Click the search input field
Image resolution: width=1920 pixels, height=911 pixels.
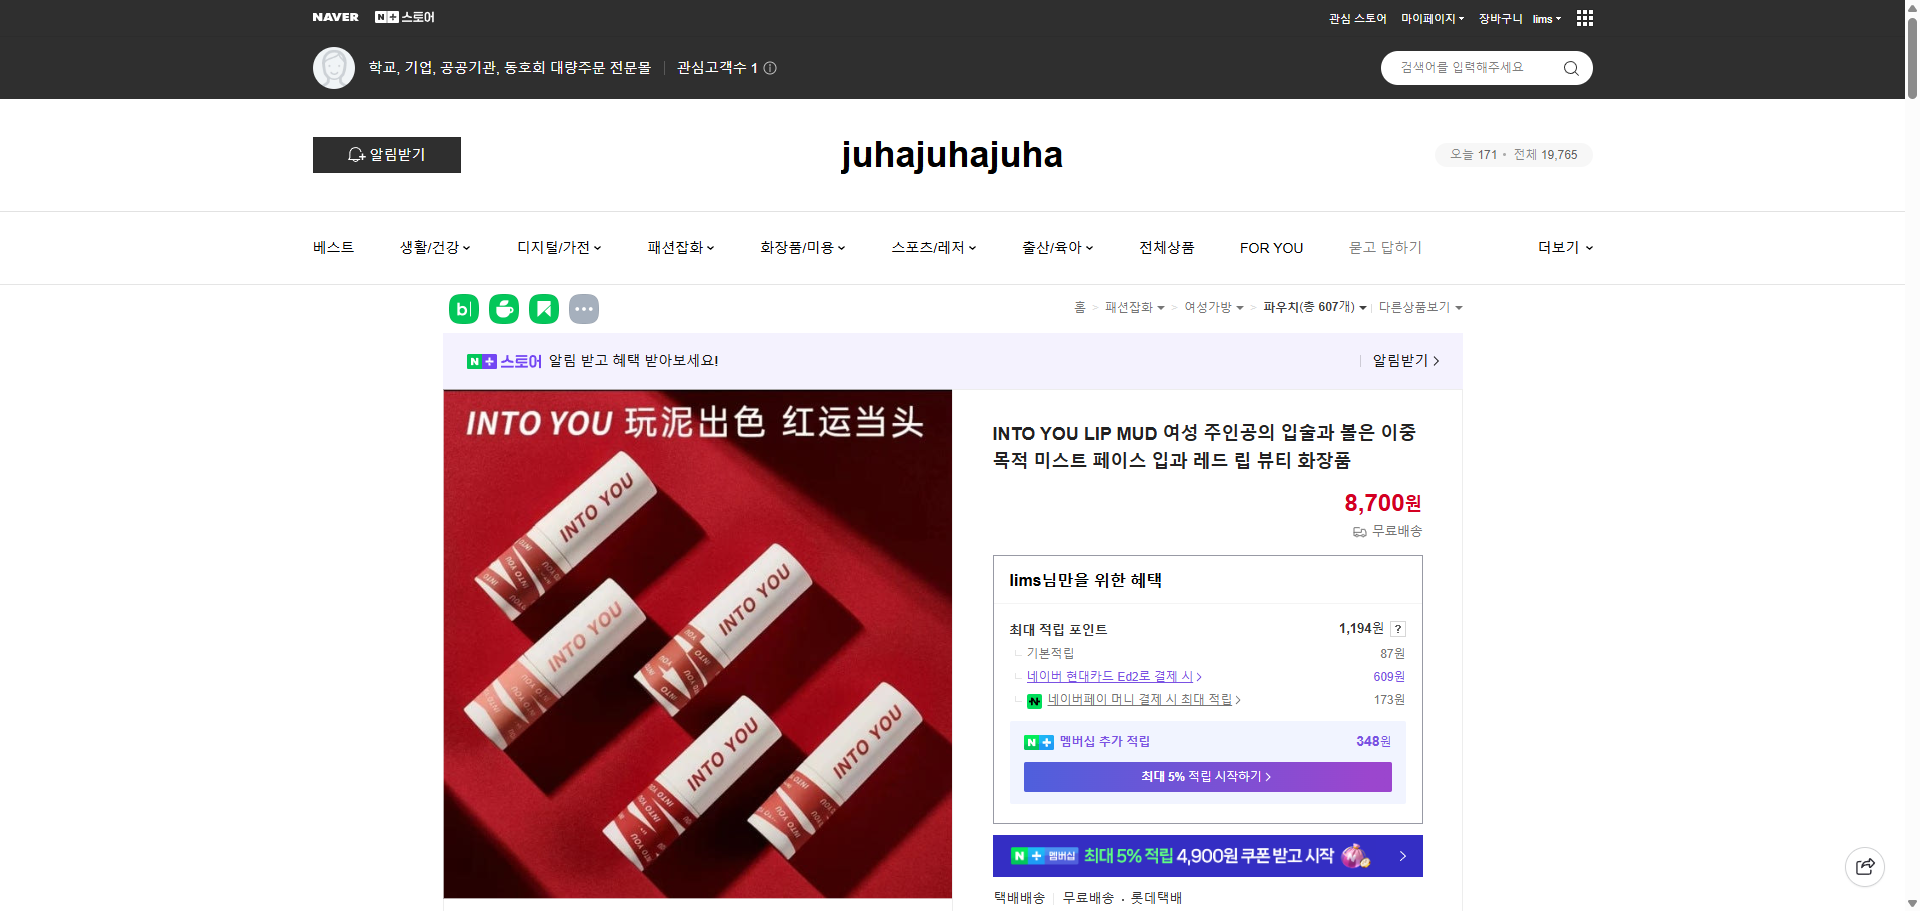(1470, 68)
